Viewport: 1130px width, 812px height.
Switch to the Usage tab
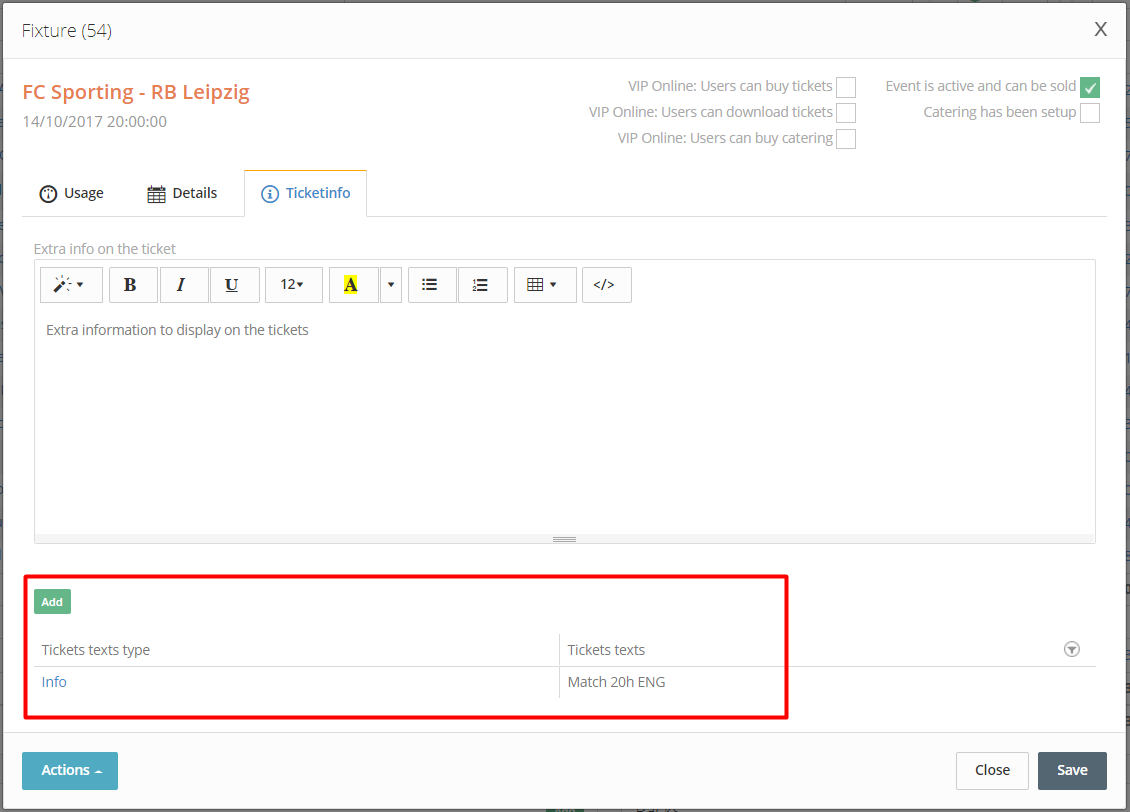[71, 193]
